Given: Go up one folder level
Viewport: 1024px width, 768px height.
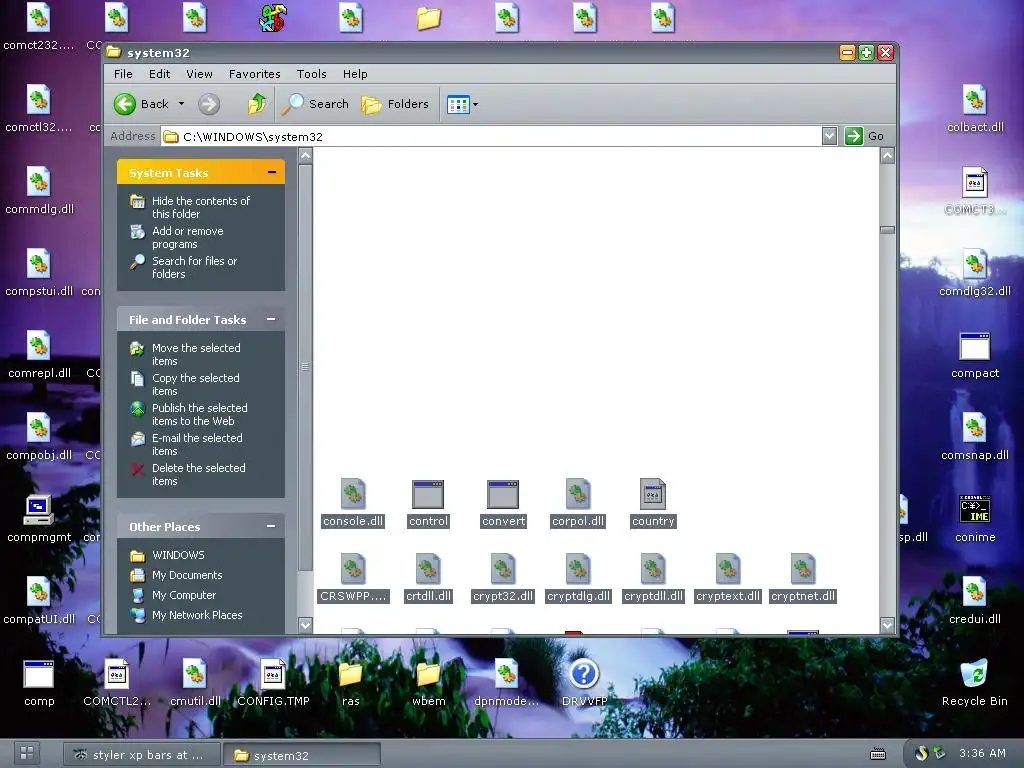Looking at the screenshot, I should 257,104.
